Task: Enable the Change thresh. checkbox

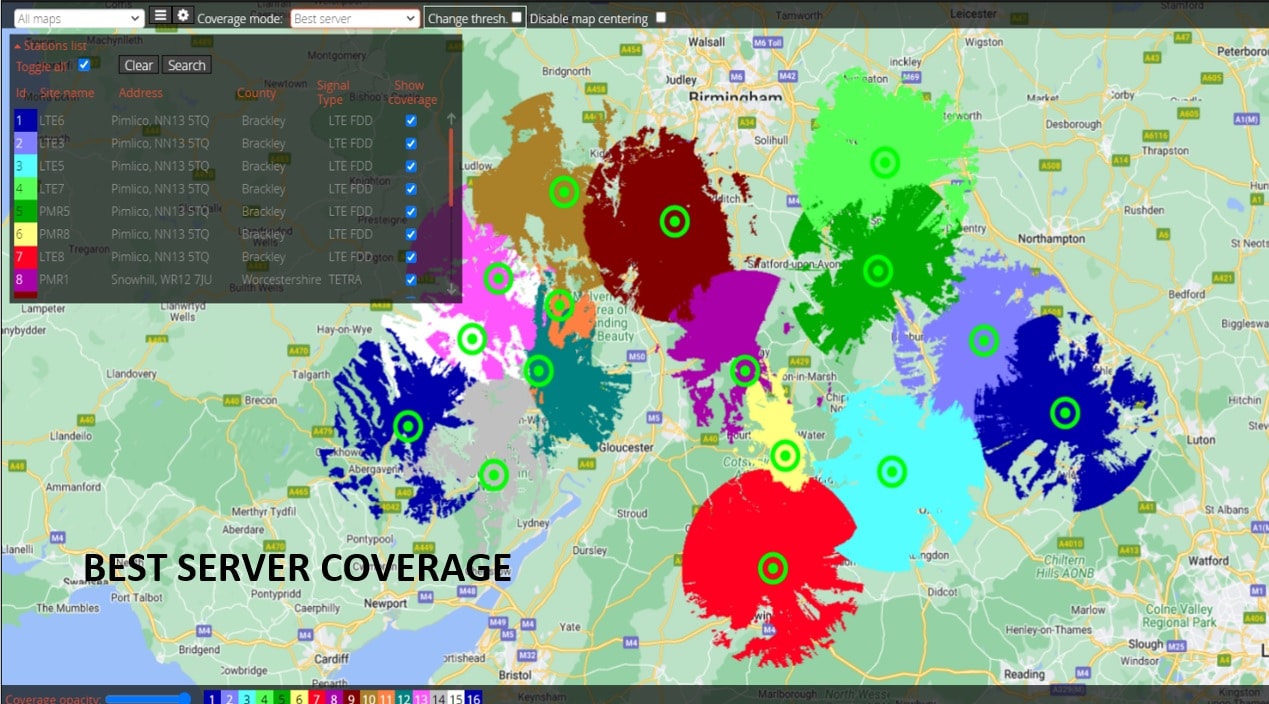Action: coord(516,17)
